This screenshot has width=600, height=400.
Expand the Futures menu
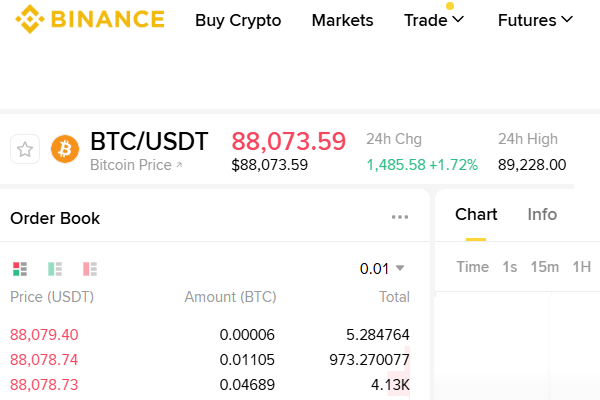(535, 20)
